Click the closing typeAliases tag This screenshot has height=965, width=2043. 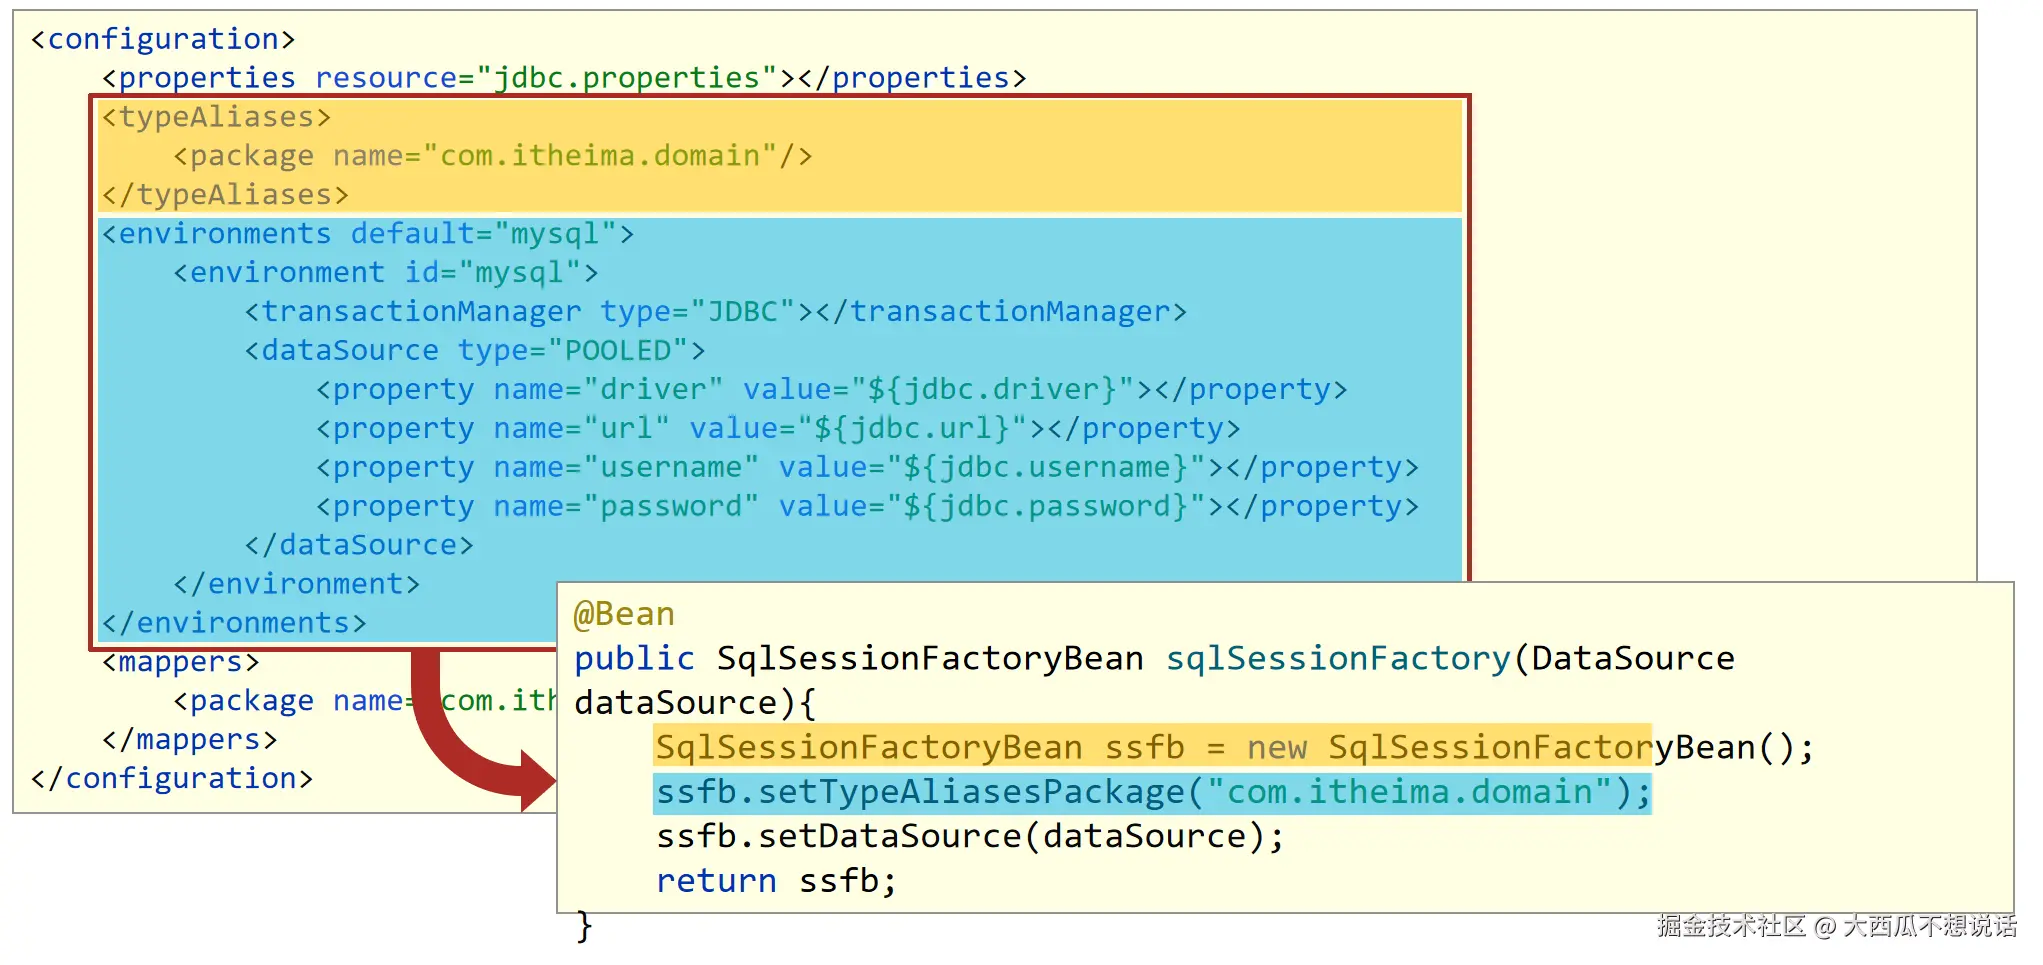(225, 195)
